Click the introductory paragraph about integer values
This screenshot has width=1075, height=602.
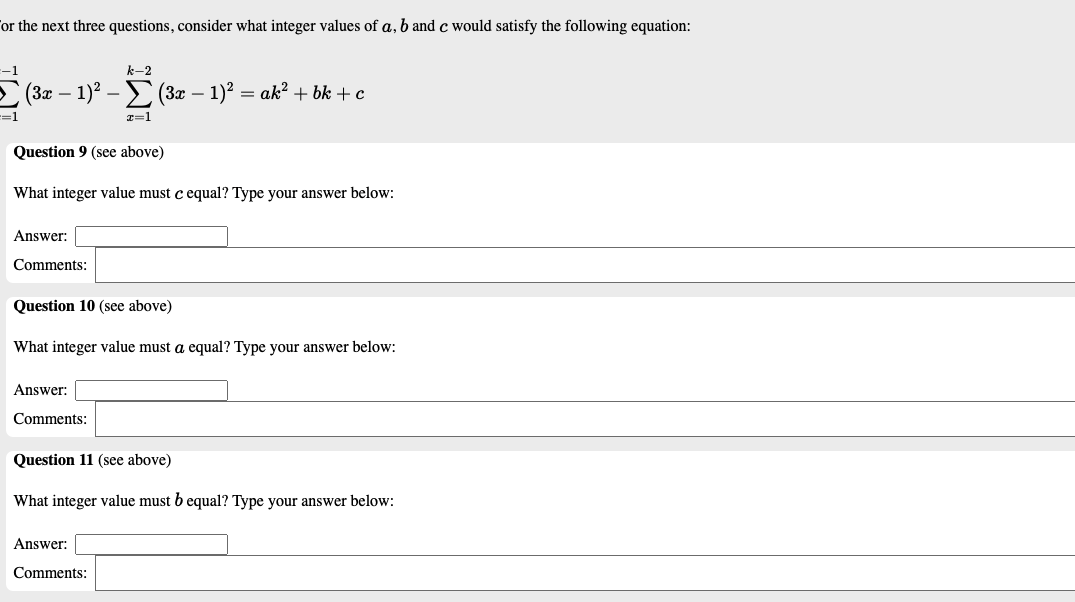[345, 25]
